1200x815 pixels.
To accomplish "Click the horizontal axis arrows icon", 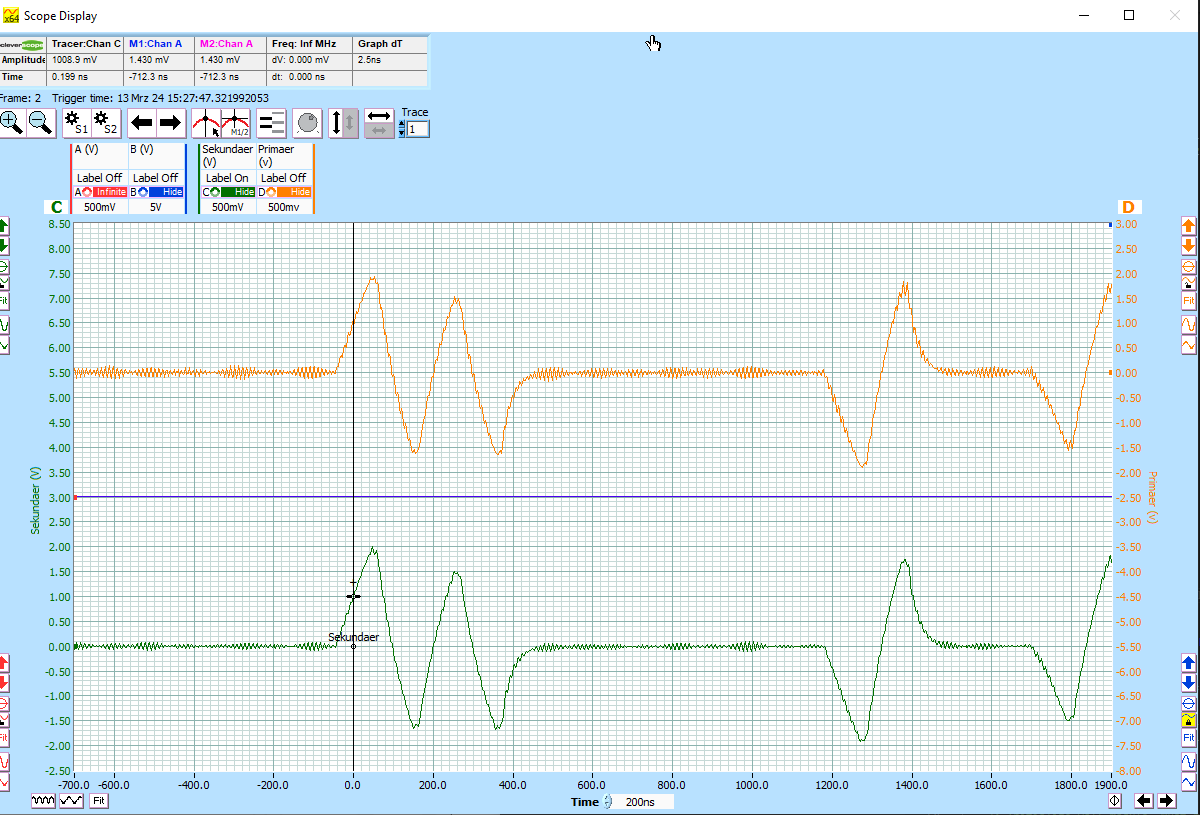I will pos(379,123).
